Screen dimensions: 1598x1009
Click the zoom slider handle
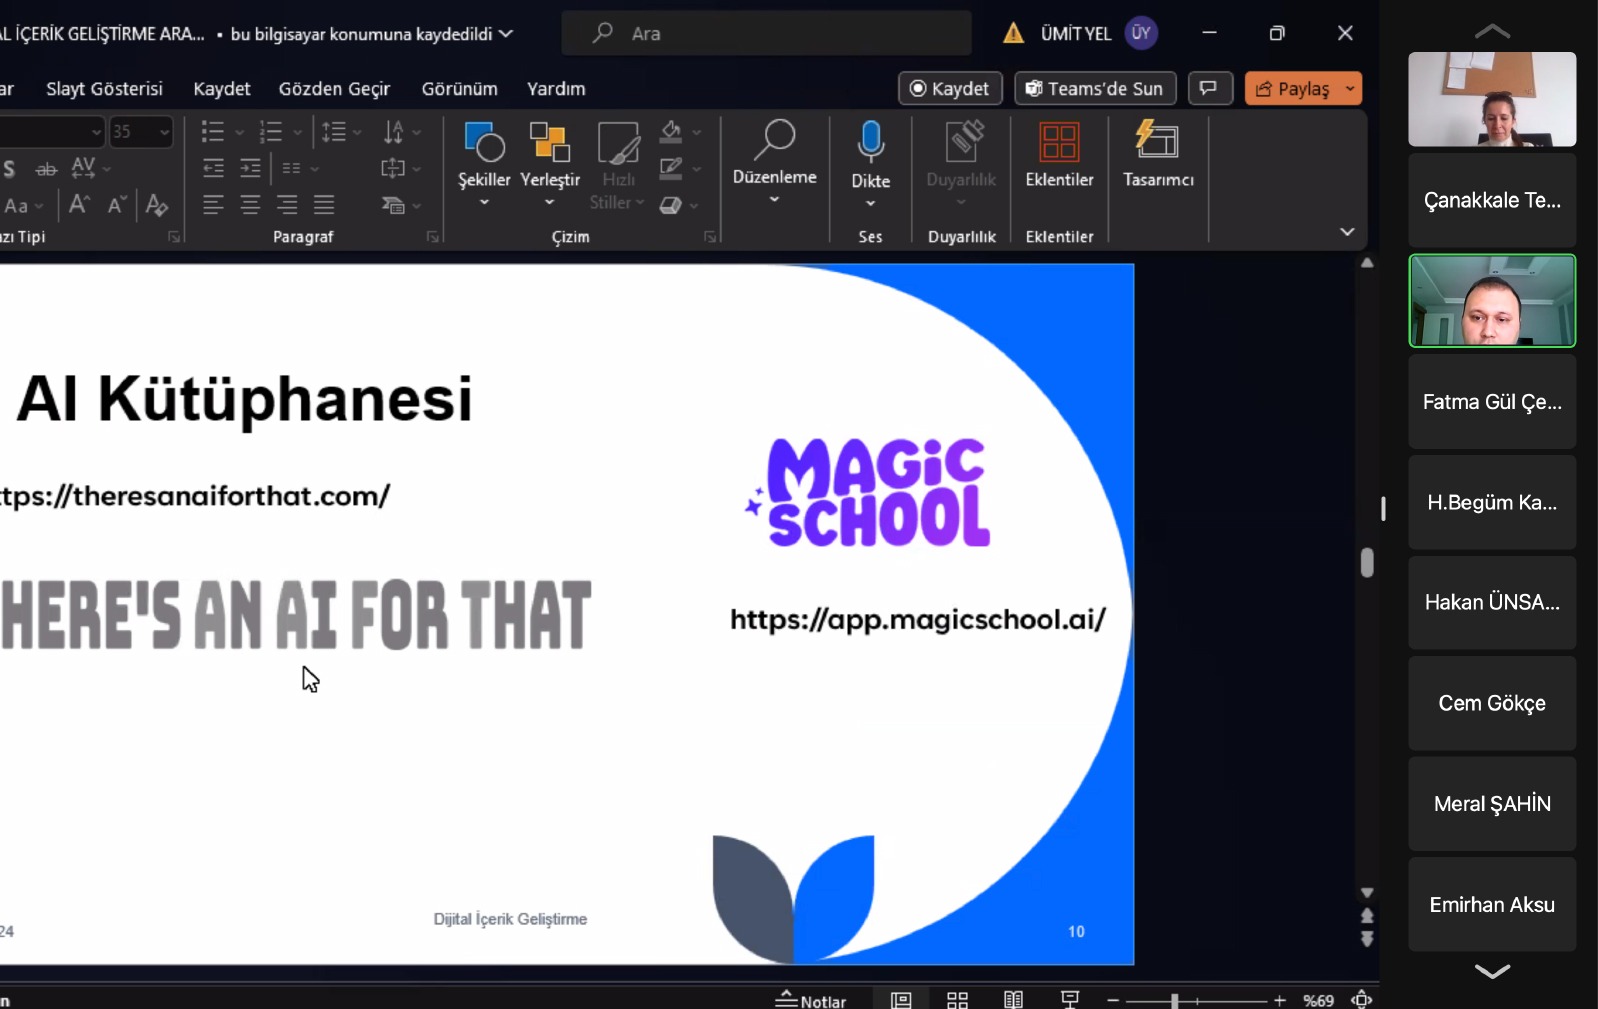tap(1175, 1000)
